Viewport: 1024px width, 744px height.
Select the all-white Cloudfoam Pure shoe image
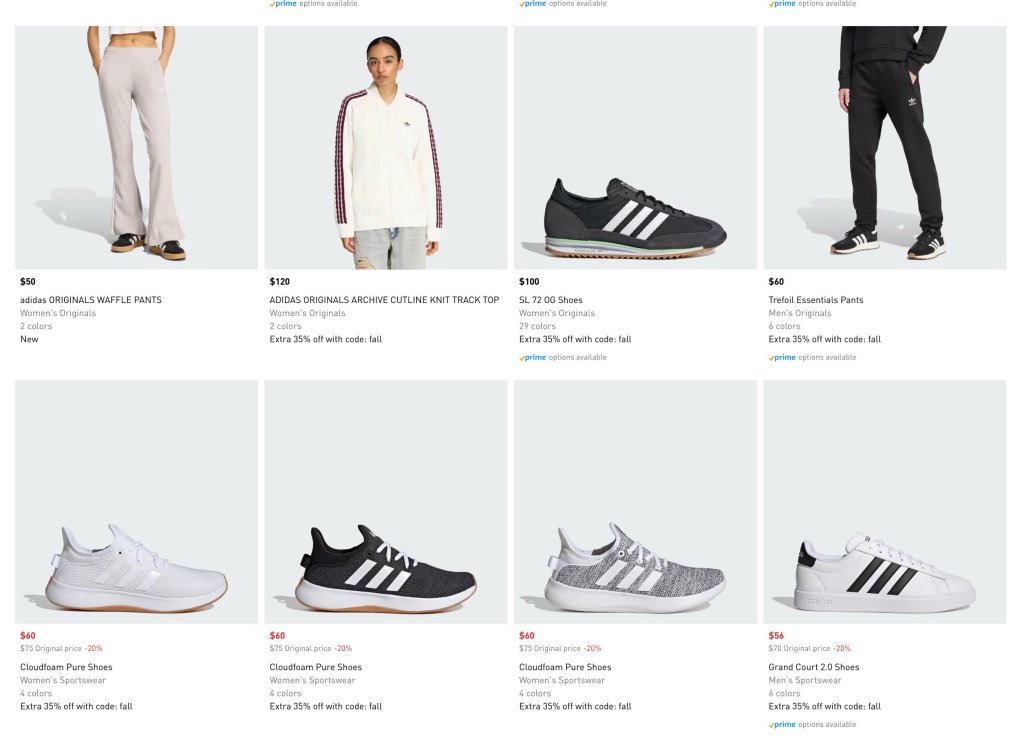[x=136, y=502]
